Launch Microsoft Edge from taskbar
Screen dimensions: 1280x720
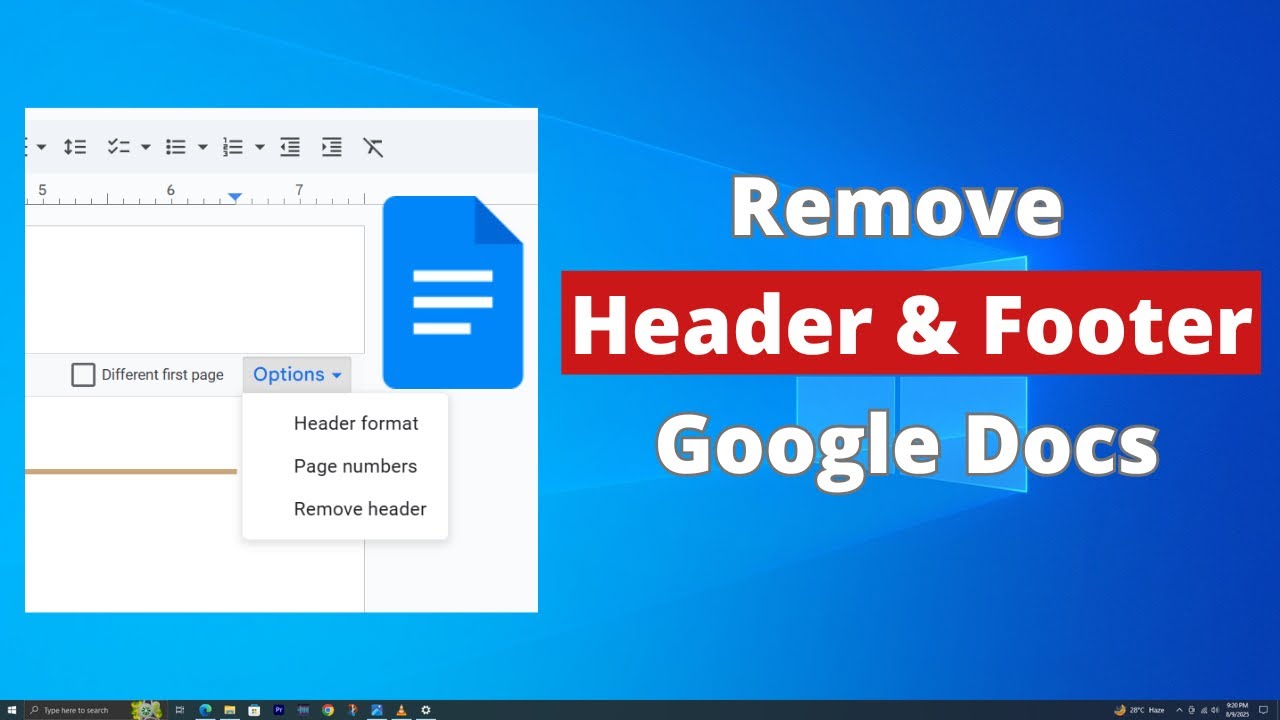[x=205, y=710]
